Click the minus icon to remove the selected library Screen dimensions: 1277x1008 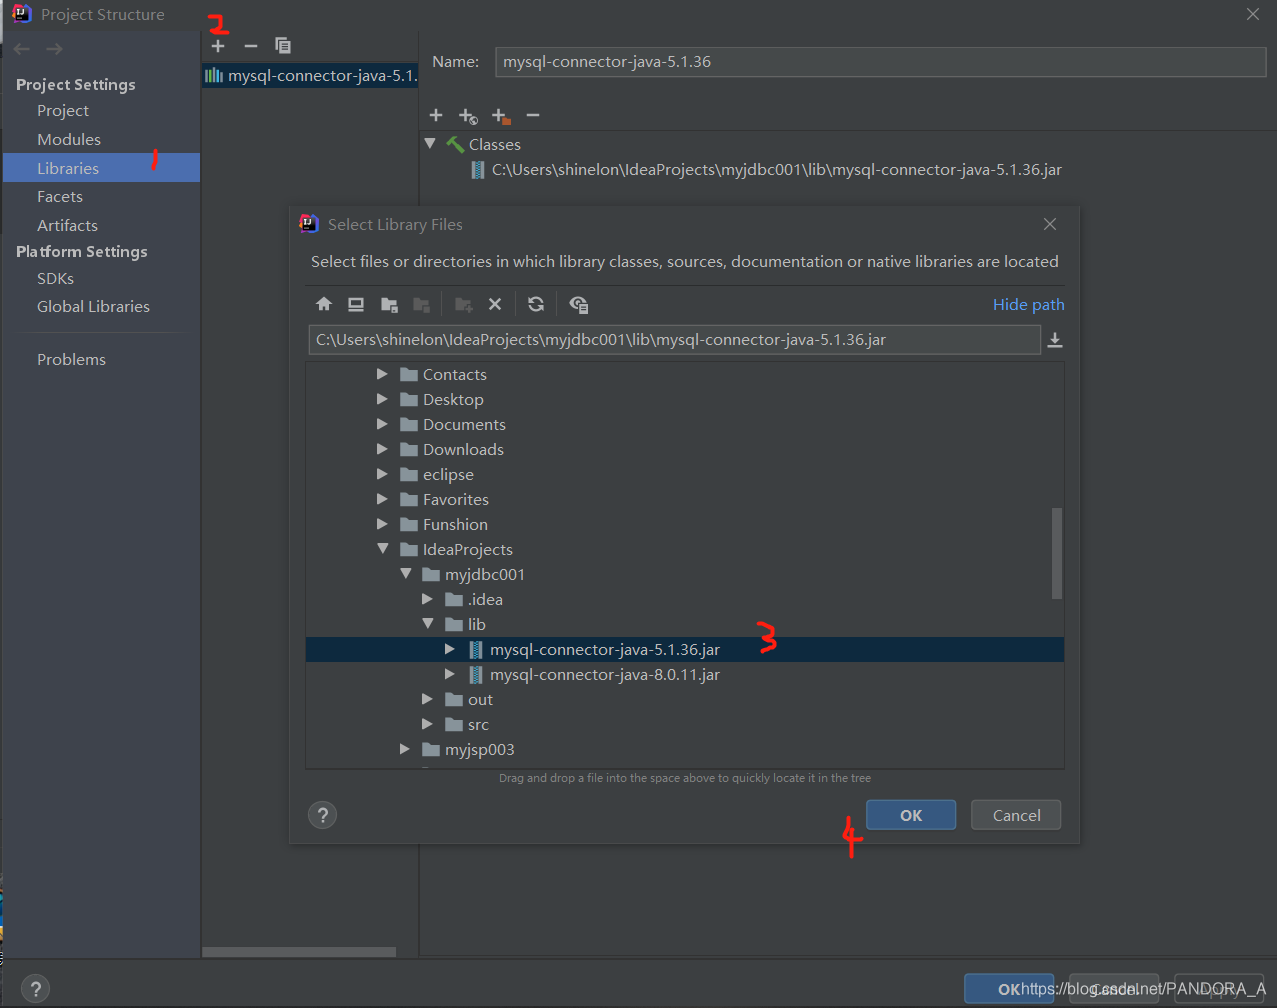pyautogui.click(x=251, y=46)
